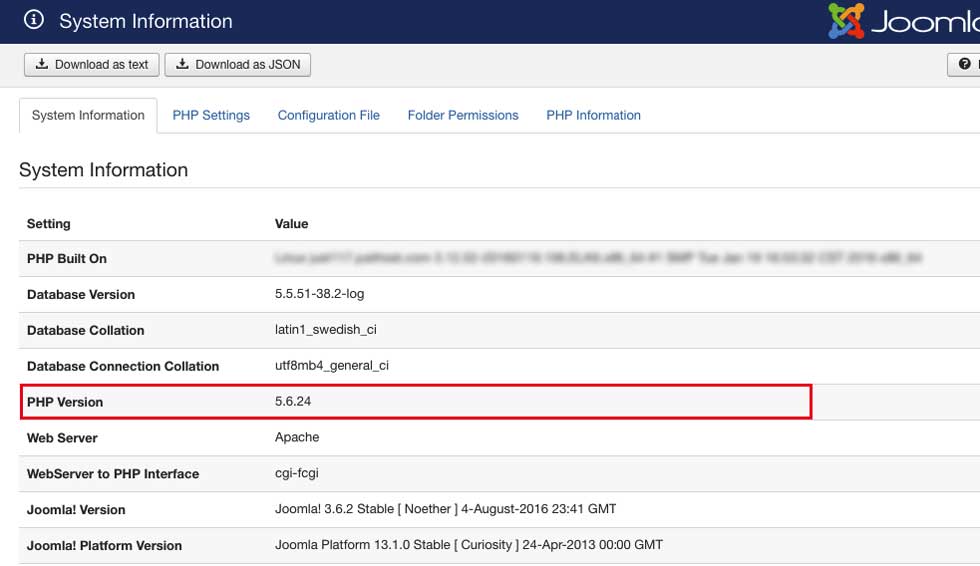Click the WebServer to PHP Interface label

[x=113, y=474]
